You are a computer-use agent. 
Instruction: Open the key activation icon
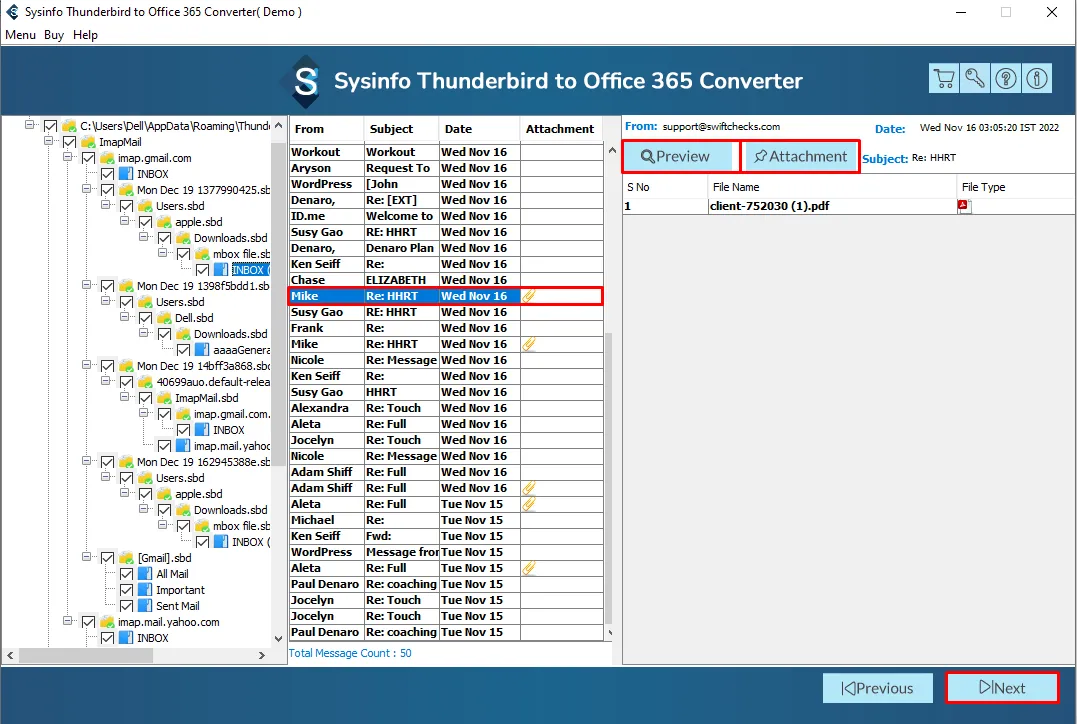[975, 78]
